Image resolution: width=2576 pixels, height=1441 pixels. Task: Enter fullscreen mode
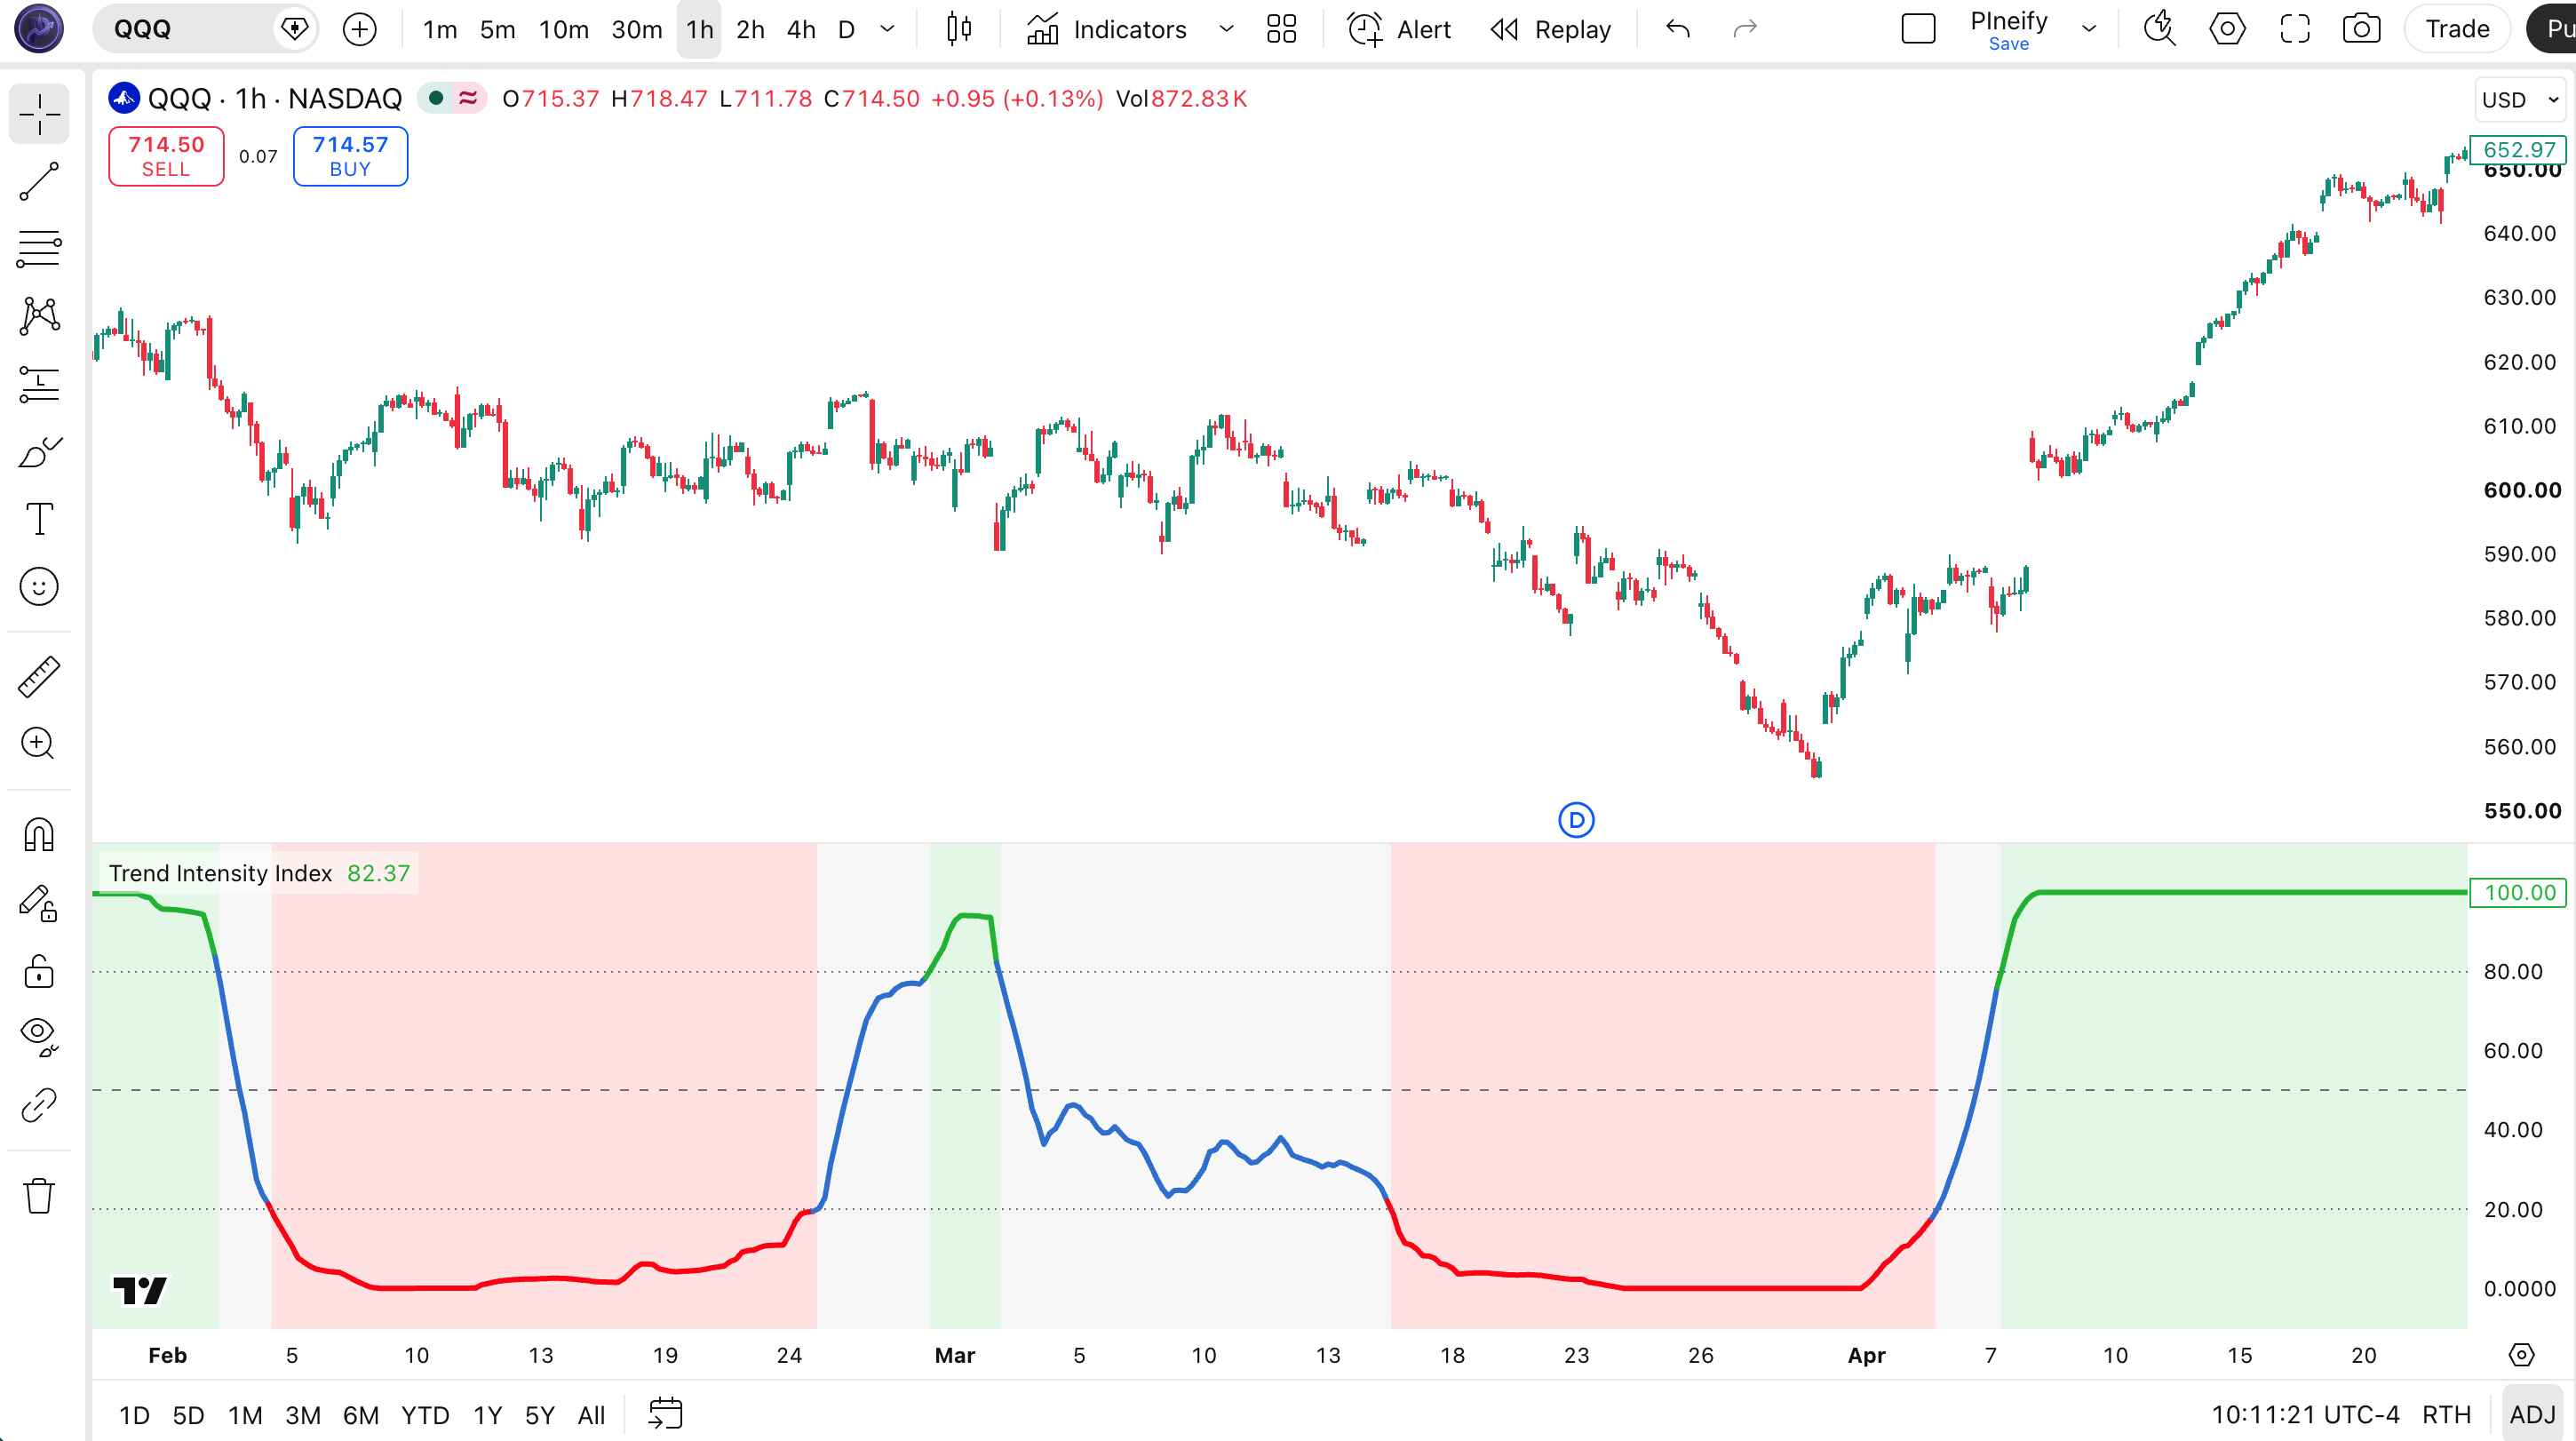2295,29
